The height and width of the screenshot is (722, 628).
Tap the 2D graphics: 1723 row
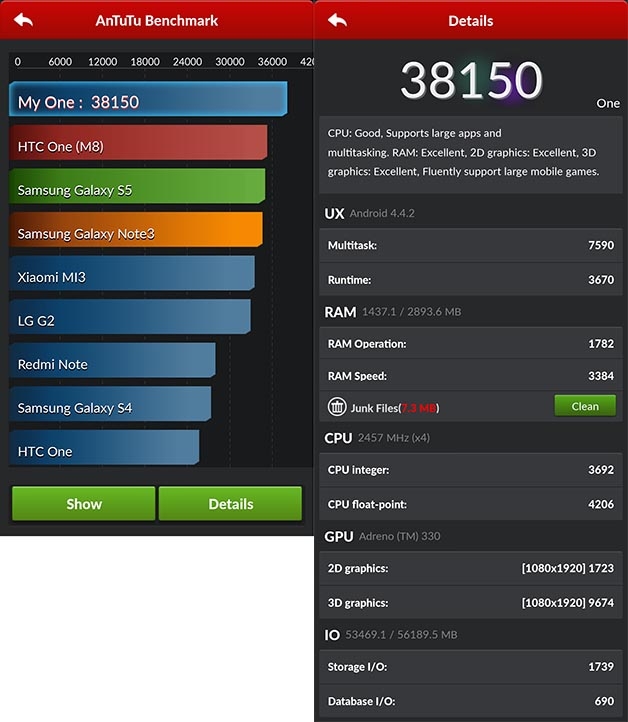pyautogui.click(x=471, y=568)
